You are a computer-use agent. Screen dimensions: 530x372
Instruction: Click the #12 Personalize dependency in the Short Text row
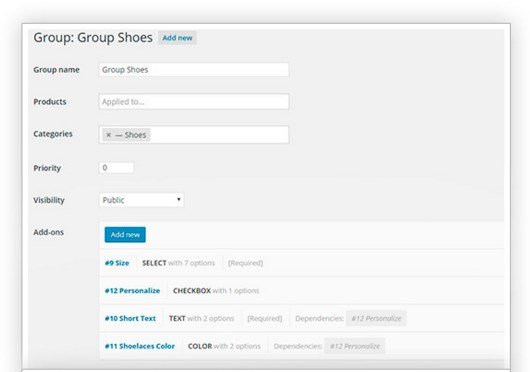coord(376,318)
